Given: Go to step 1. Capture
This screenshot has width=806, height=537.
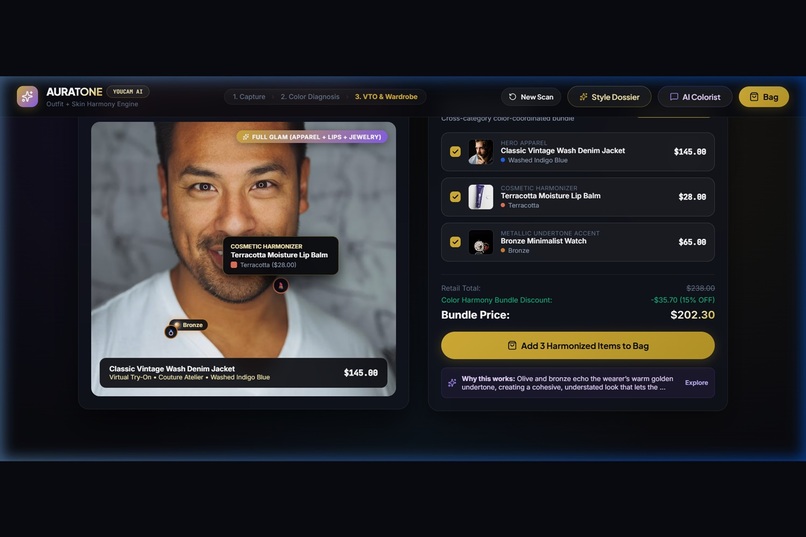Looking at the screenshot, I should 249,97.
